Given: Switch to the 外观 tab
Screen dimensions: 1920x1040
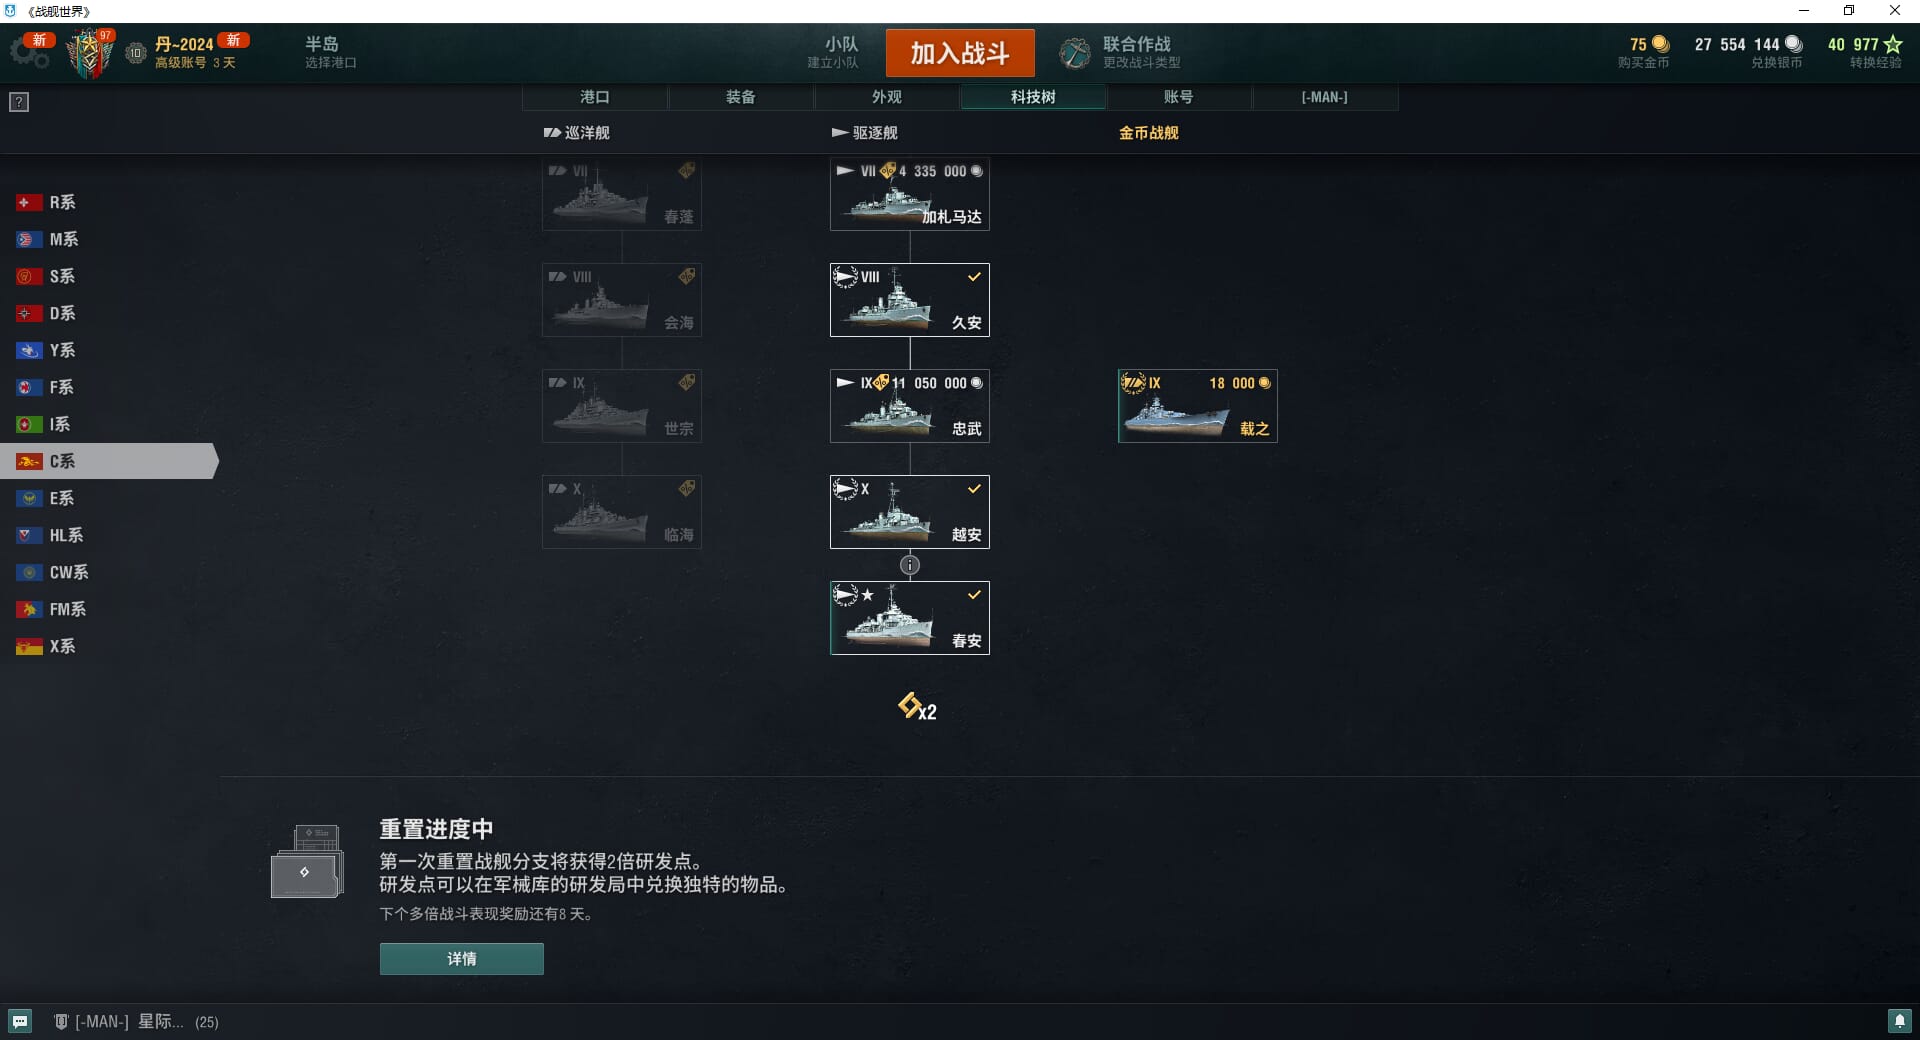Looking at the screenshot, I should [887, 97].
